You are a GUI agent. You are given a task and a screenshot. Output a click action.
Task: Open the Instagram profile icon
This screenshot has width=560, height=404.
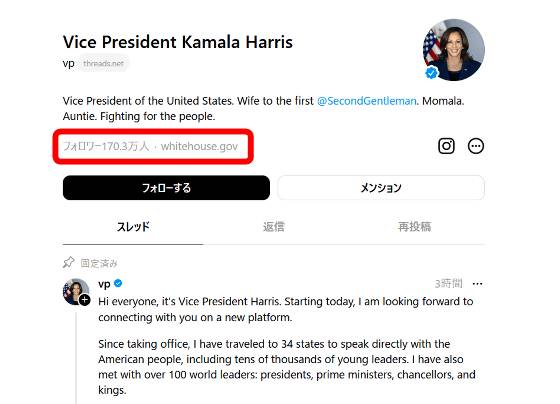point(446,146)
